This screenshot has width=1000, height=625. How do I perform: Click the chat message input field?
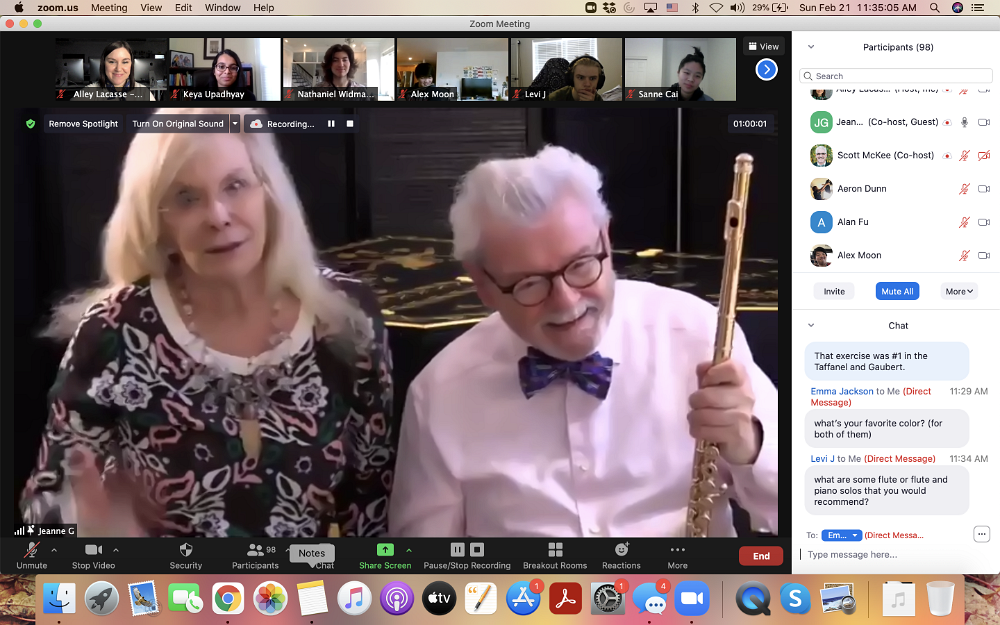pyautogui.click(x=895, y=555)
